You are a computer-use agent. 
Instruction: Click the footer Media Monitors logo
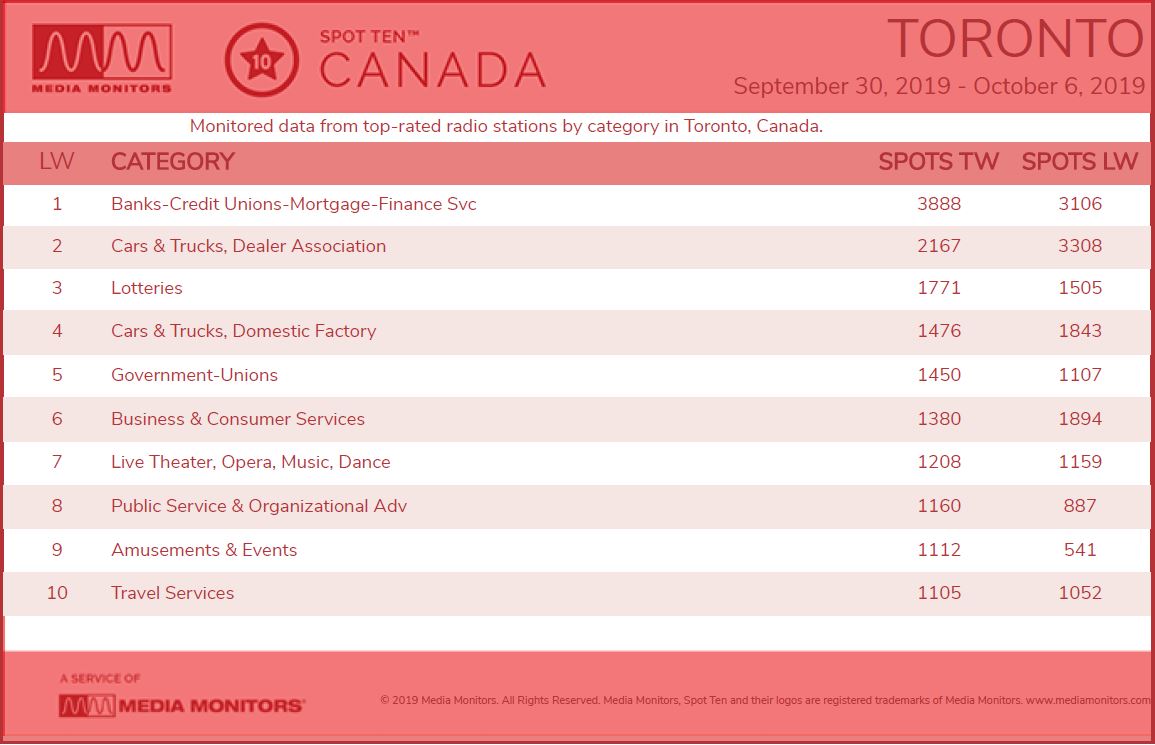coord(181,705)
